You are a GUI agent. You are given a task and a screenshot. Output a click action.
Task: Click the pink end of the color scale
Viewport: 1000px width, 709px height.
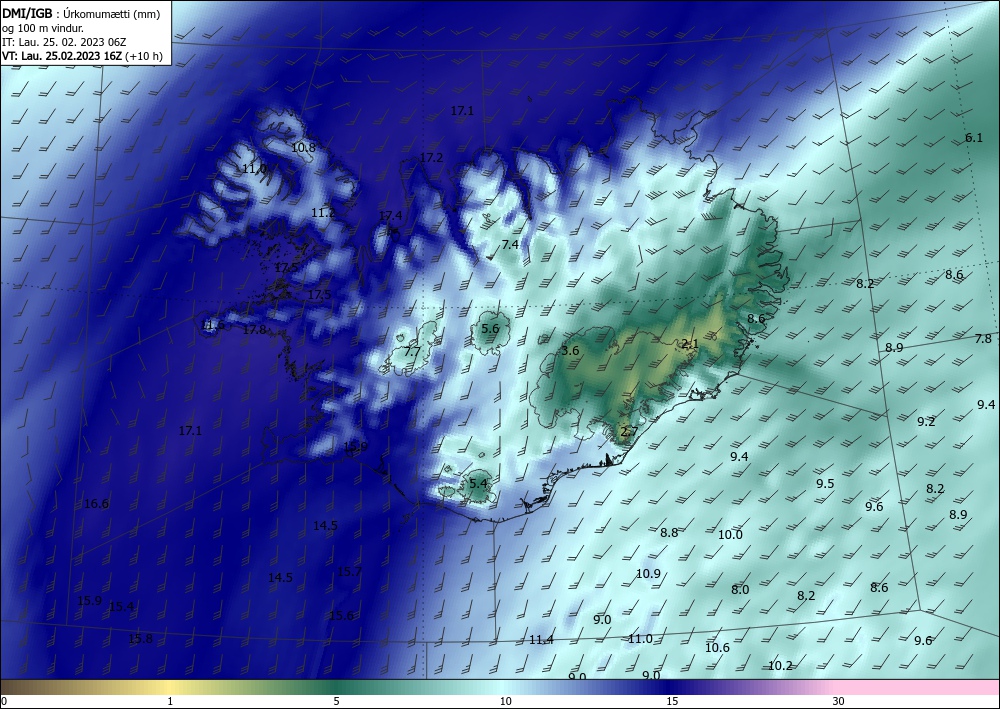click(x=918, y=687)
